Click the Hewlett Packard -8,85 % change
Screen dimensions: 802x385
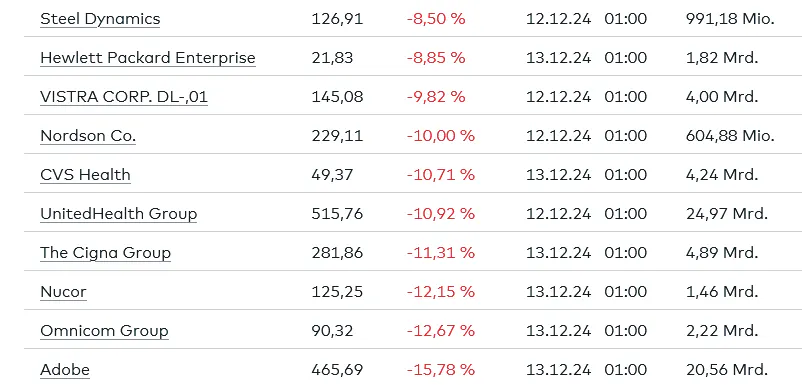coord(436,58)
